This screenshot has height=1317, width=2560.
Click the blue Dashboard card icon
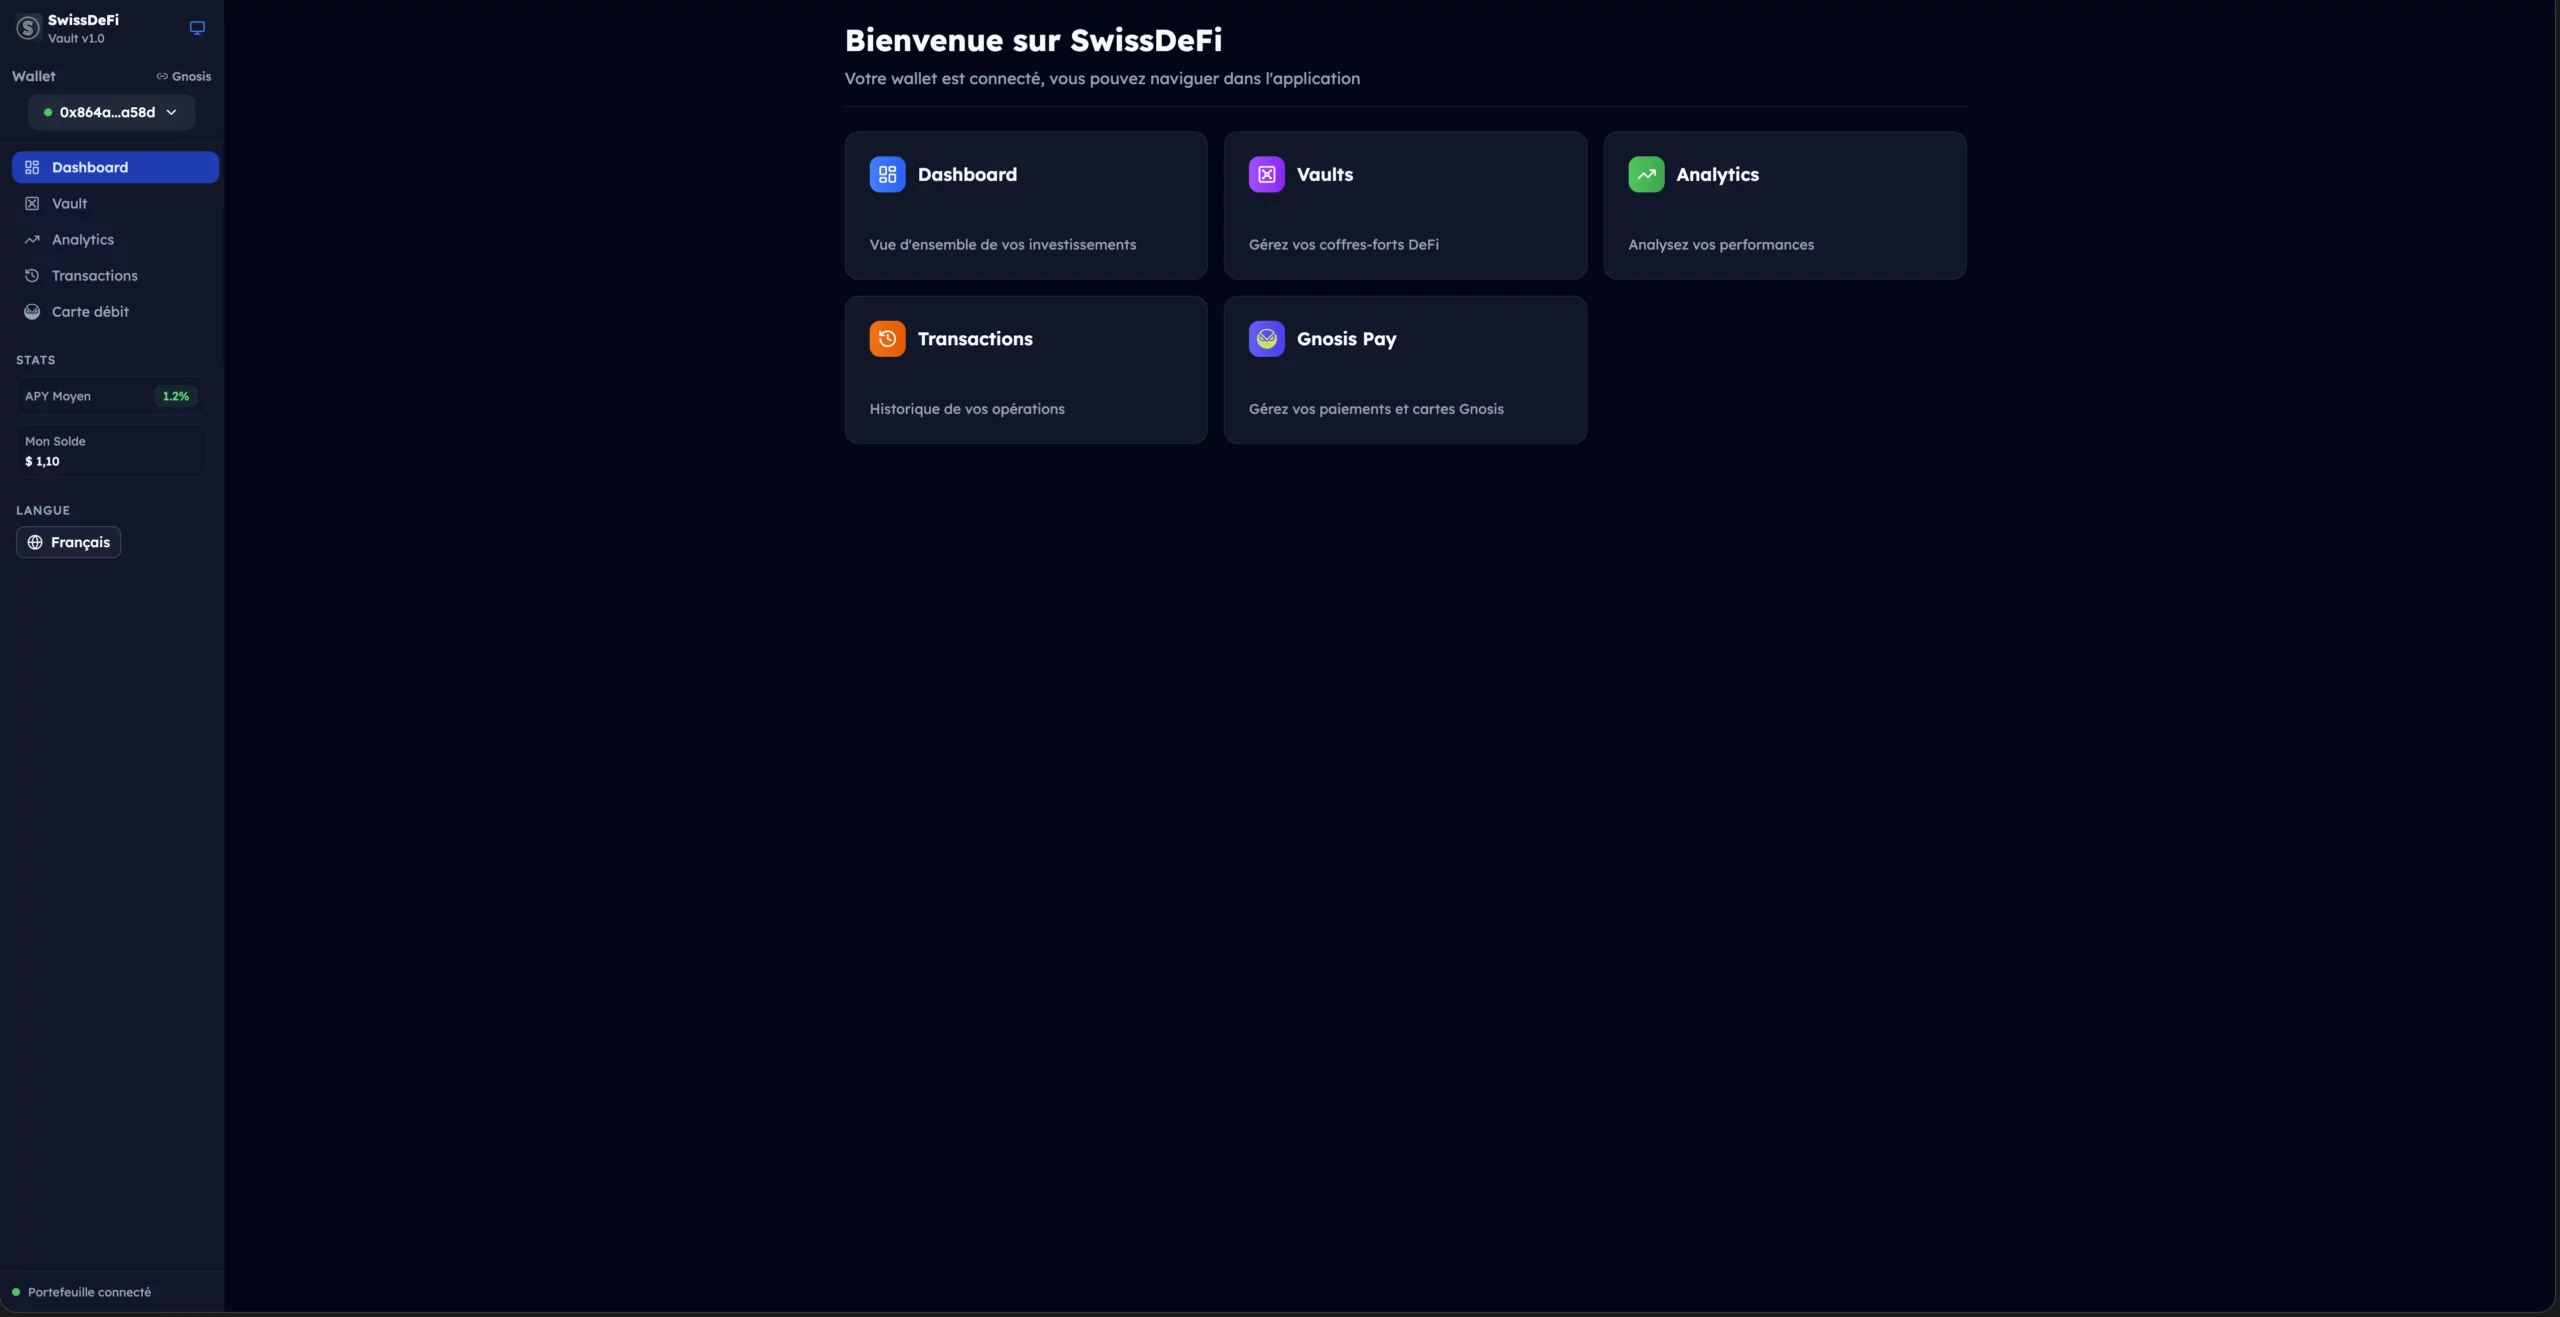(887, 174)
